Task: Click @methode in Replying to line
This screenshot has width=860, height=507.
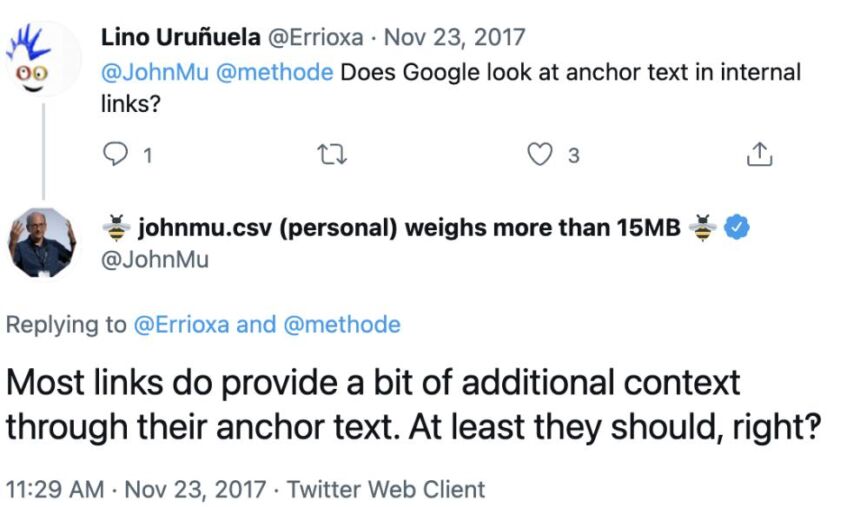Action: click(342, 324)
